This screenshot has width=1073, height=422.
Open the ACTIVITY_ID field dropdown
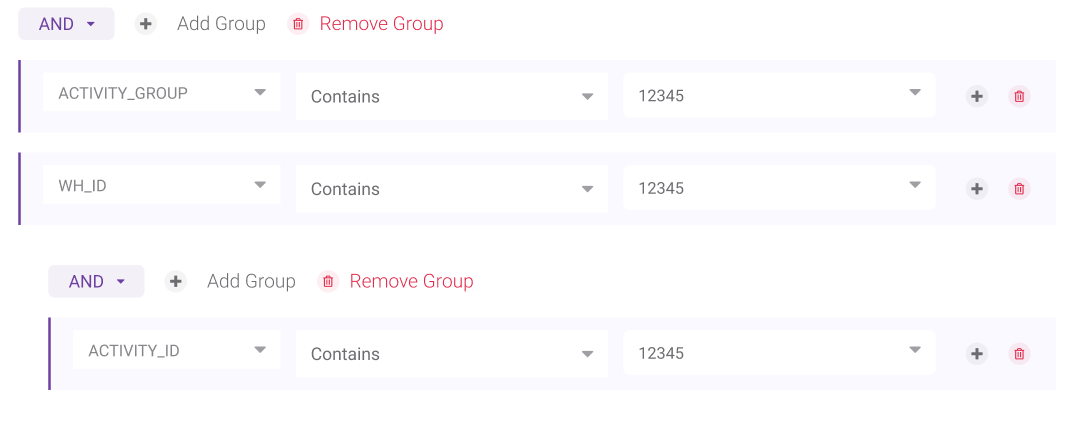click(176, 351)
